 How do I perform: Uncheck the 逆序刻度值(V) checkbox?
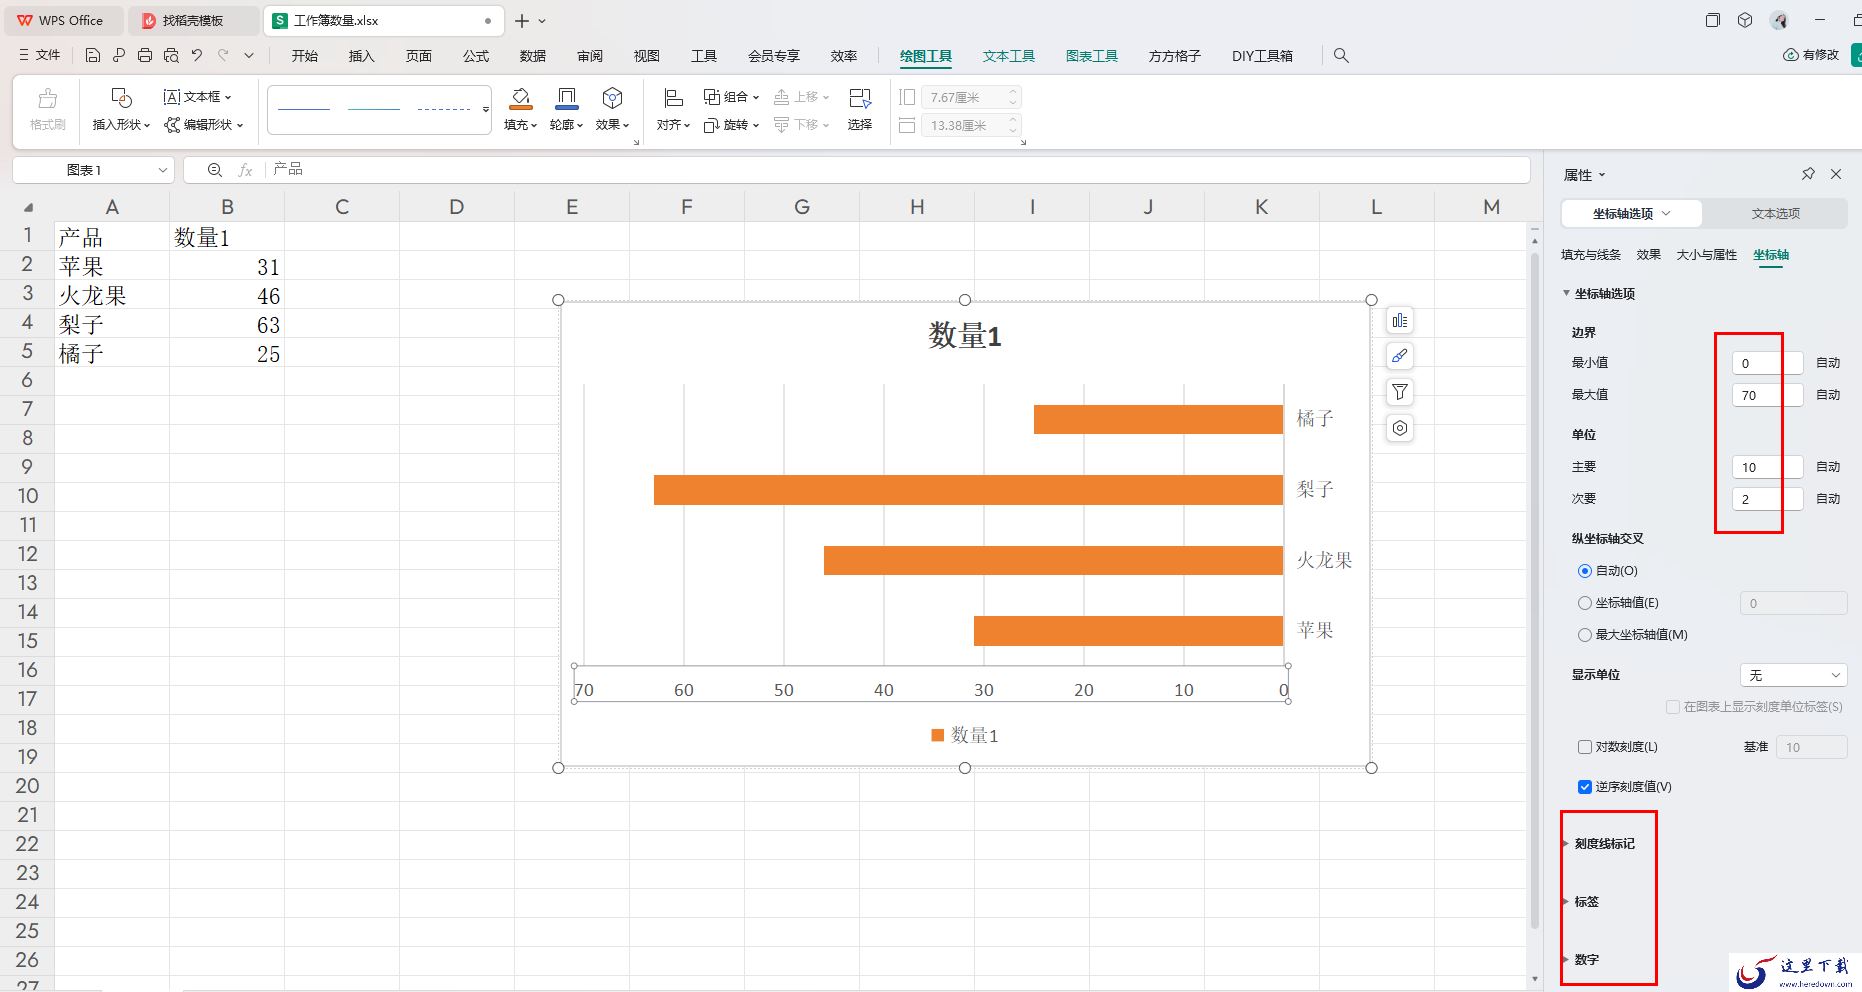point(1584,787)
